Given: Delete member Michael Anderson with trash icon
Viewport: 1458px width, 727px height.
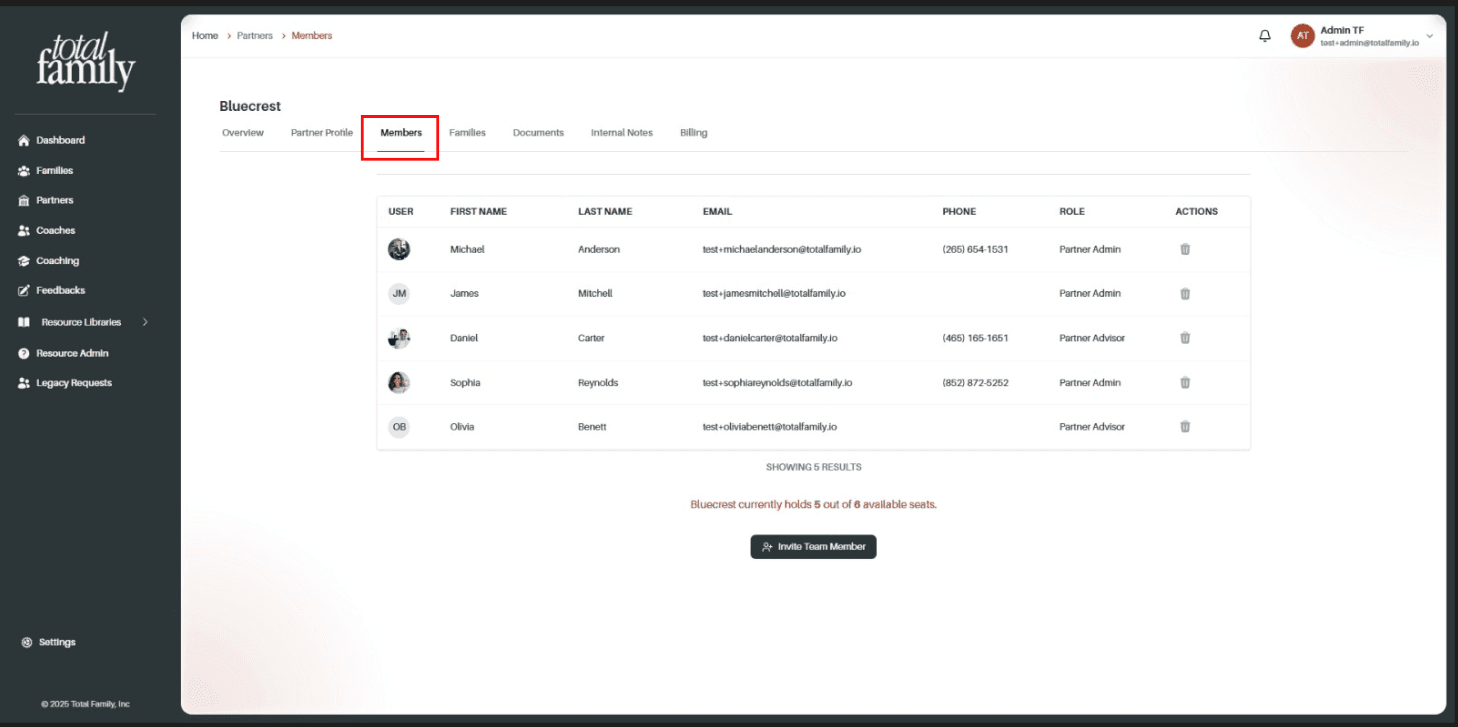Looking at the screenshot, I should 1185,249.
